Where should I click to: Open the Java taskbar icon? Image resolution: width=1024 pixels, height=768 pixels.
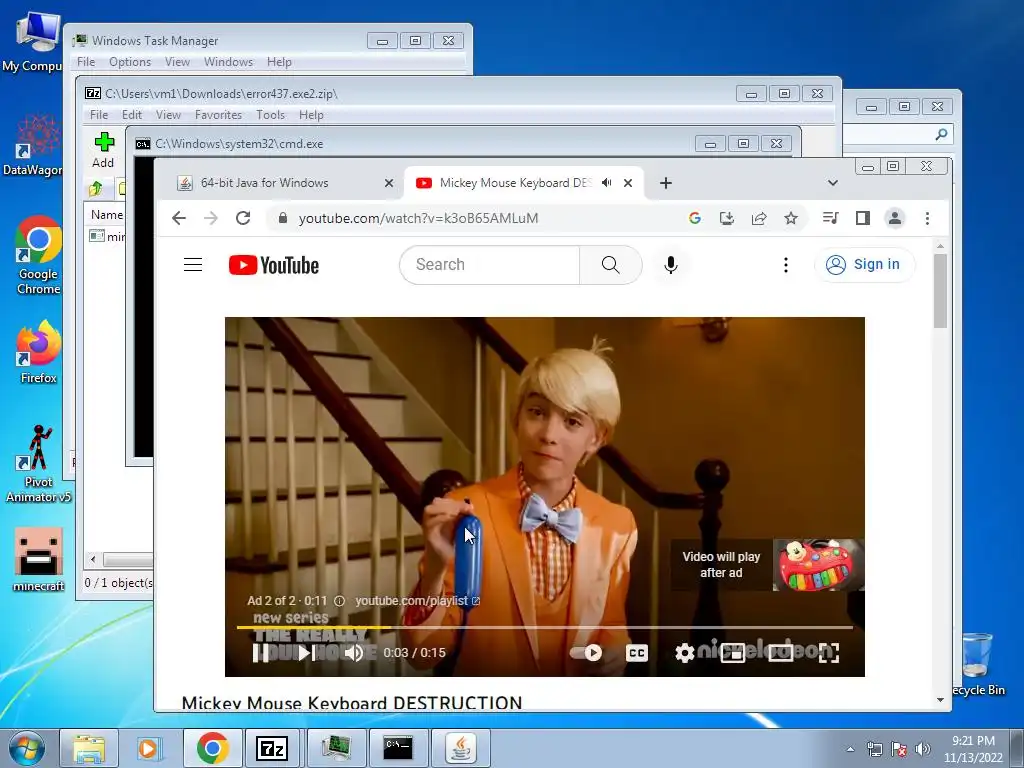tap(461, 748)
